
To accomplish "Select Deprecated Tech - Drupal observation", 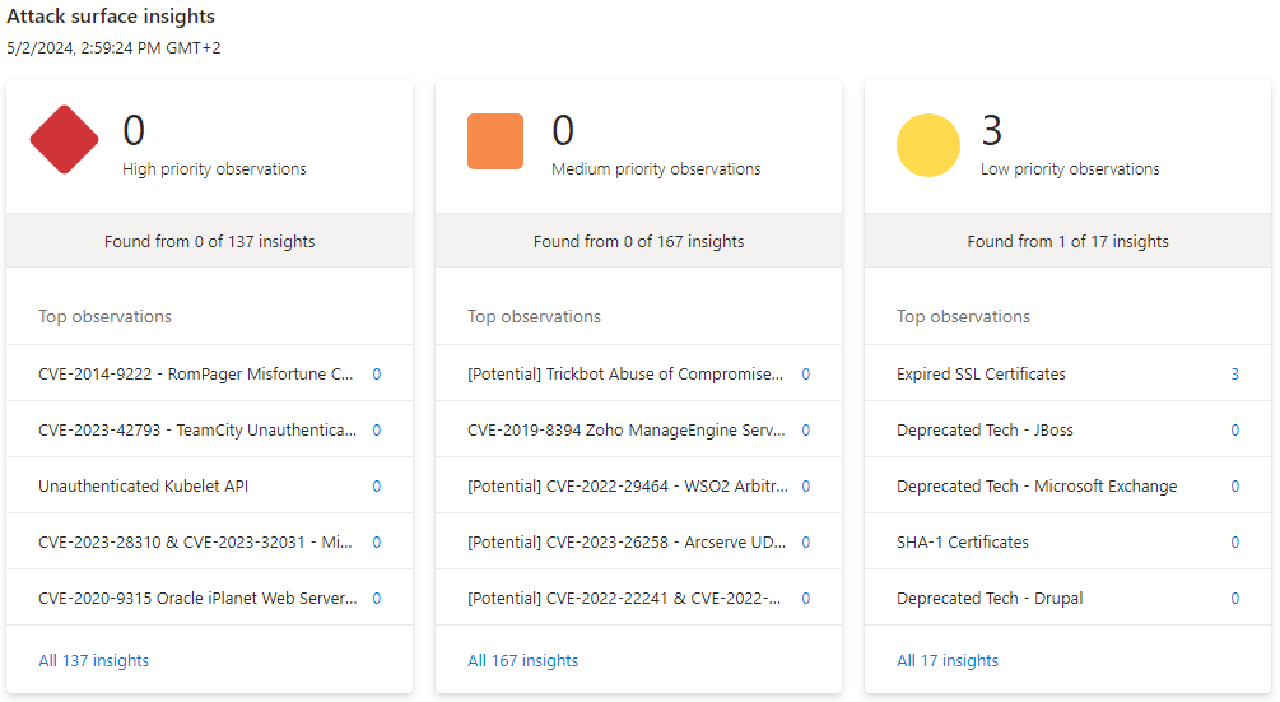I will [990, 598].
